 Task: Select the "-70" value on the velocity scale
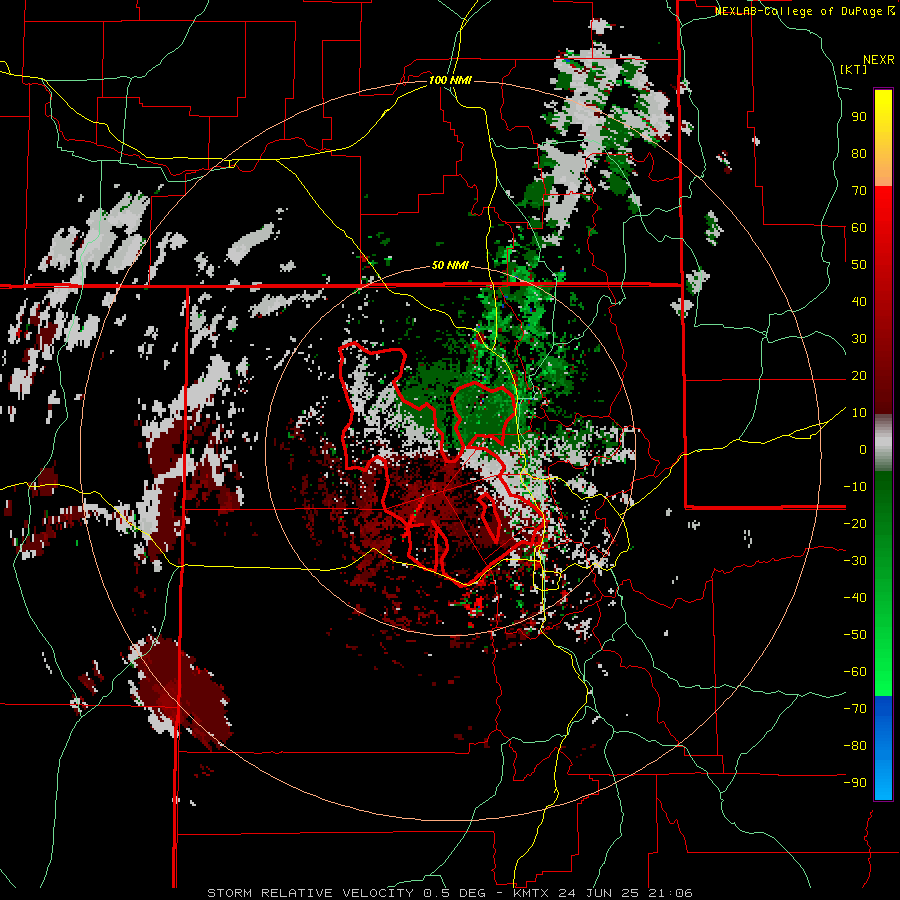point(855,708)
